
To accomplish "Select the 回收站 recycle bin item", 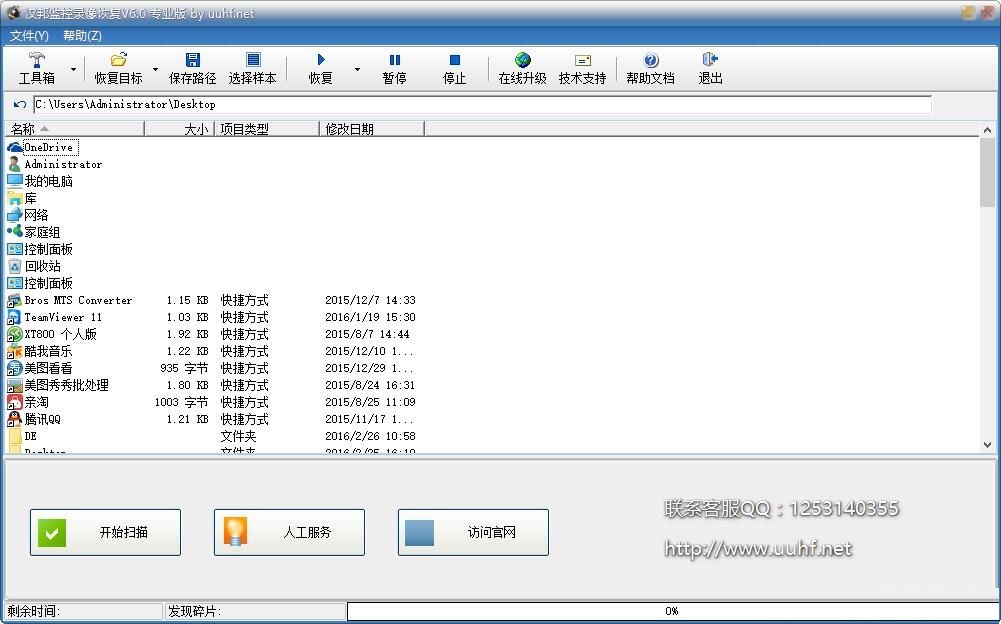I will (42, 266).
